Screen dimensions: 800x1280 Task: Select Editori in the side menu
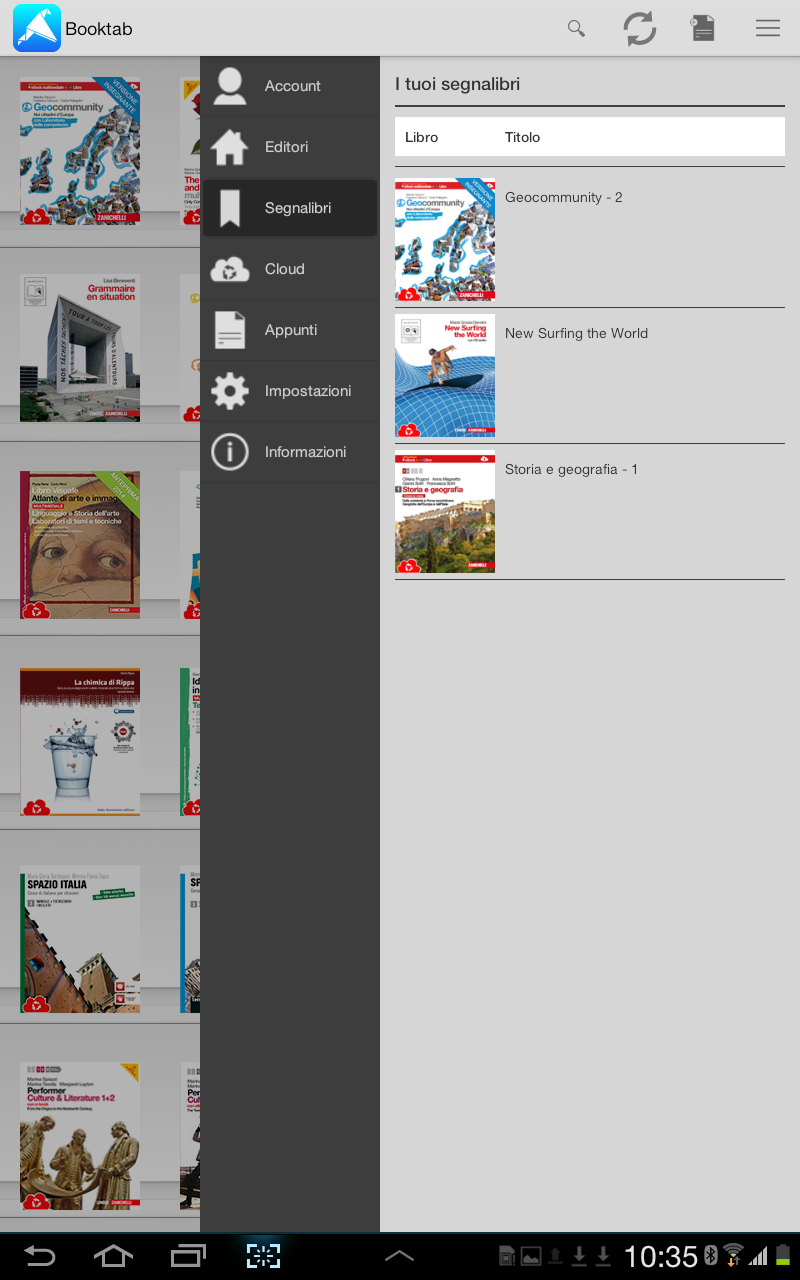290,147
